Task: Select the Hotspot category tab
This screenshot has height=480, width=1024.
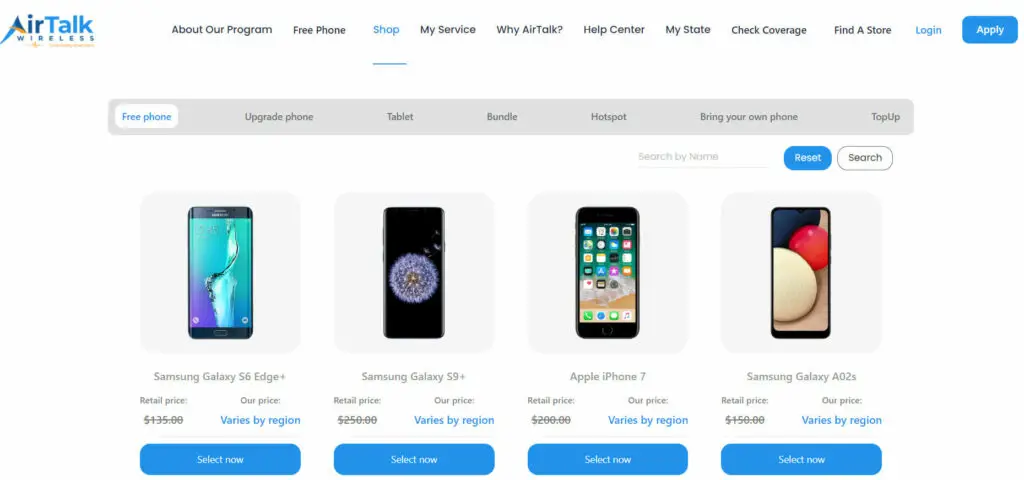Action: click(x=609, y=117)
